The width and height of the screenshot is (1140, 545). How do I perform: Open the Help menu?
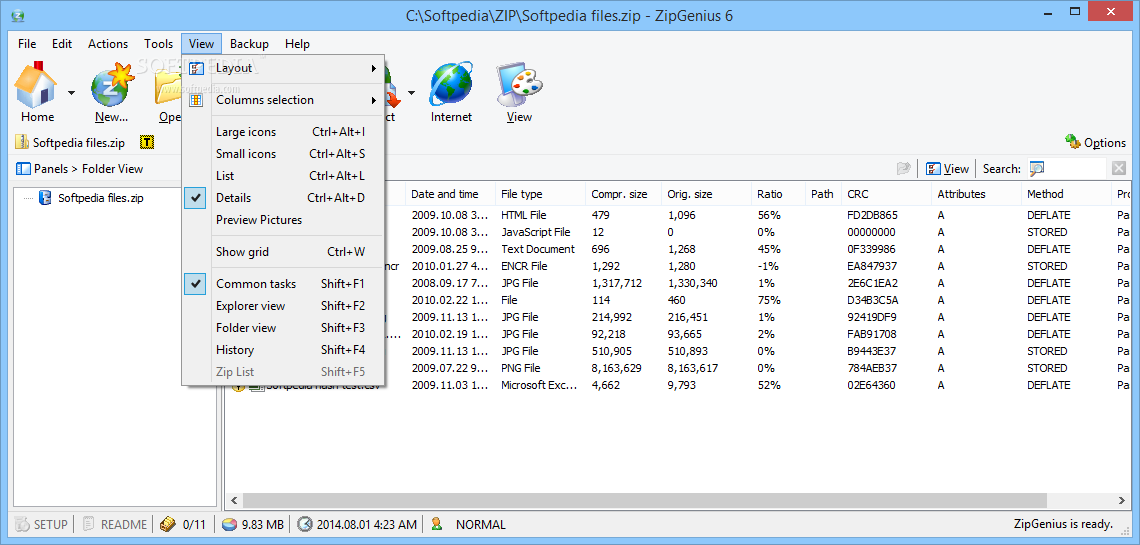(x=297, y=44)
